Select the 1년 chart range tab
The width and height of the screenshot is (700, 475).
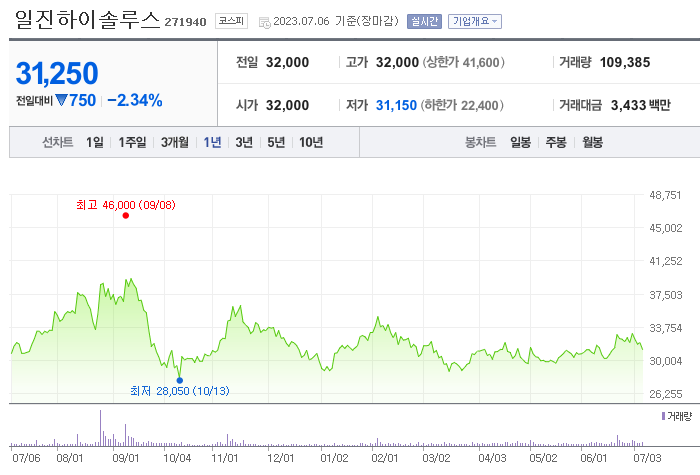point(212,142)
